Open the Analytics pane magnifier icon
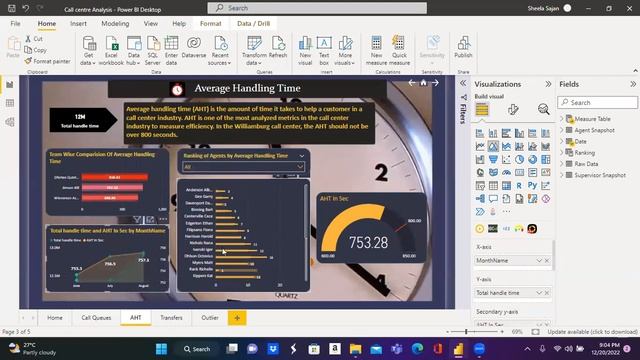 click(543, 109)
